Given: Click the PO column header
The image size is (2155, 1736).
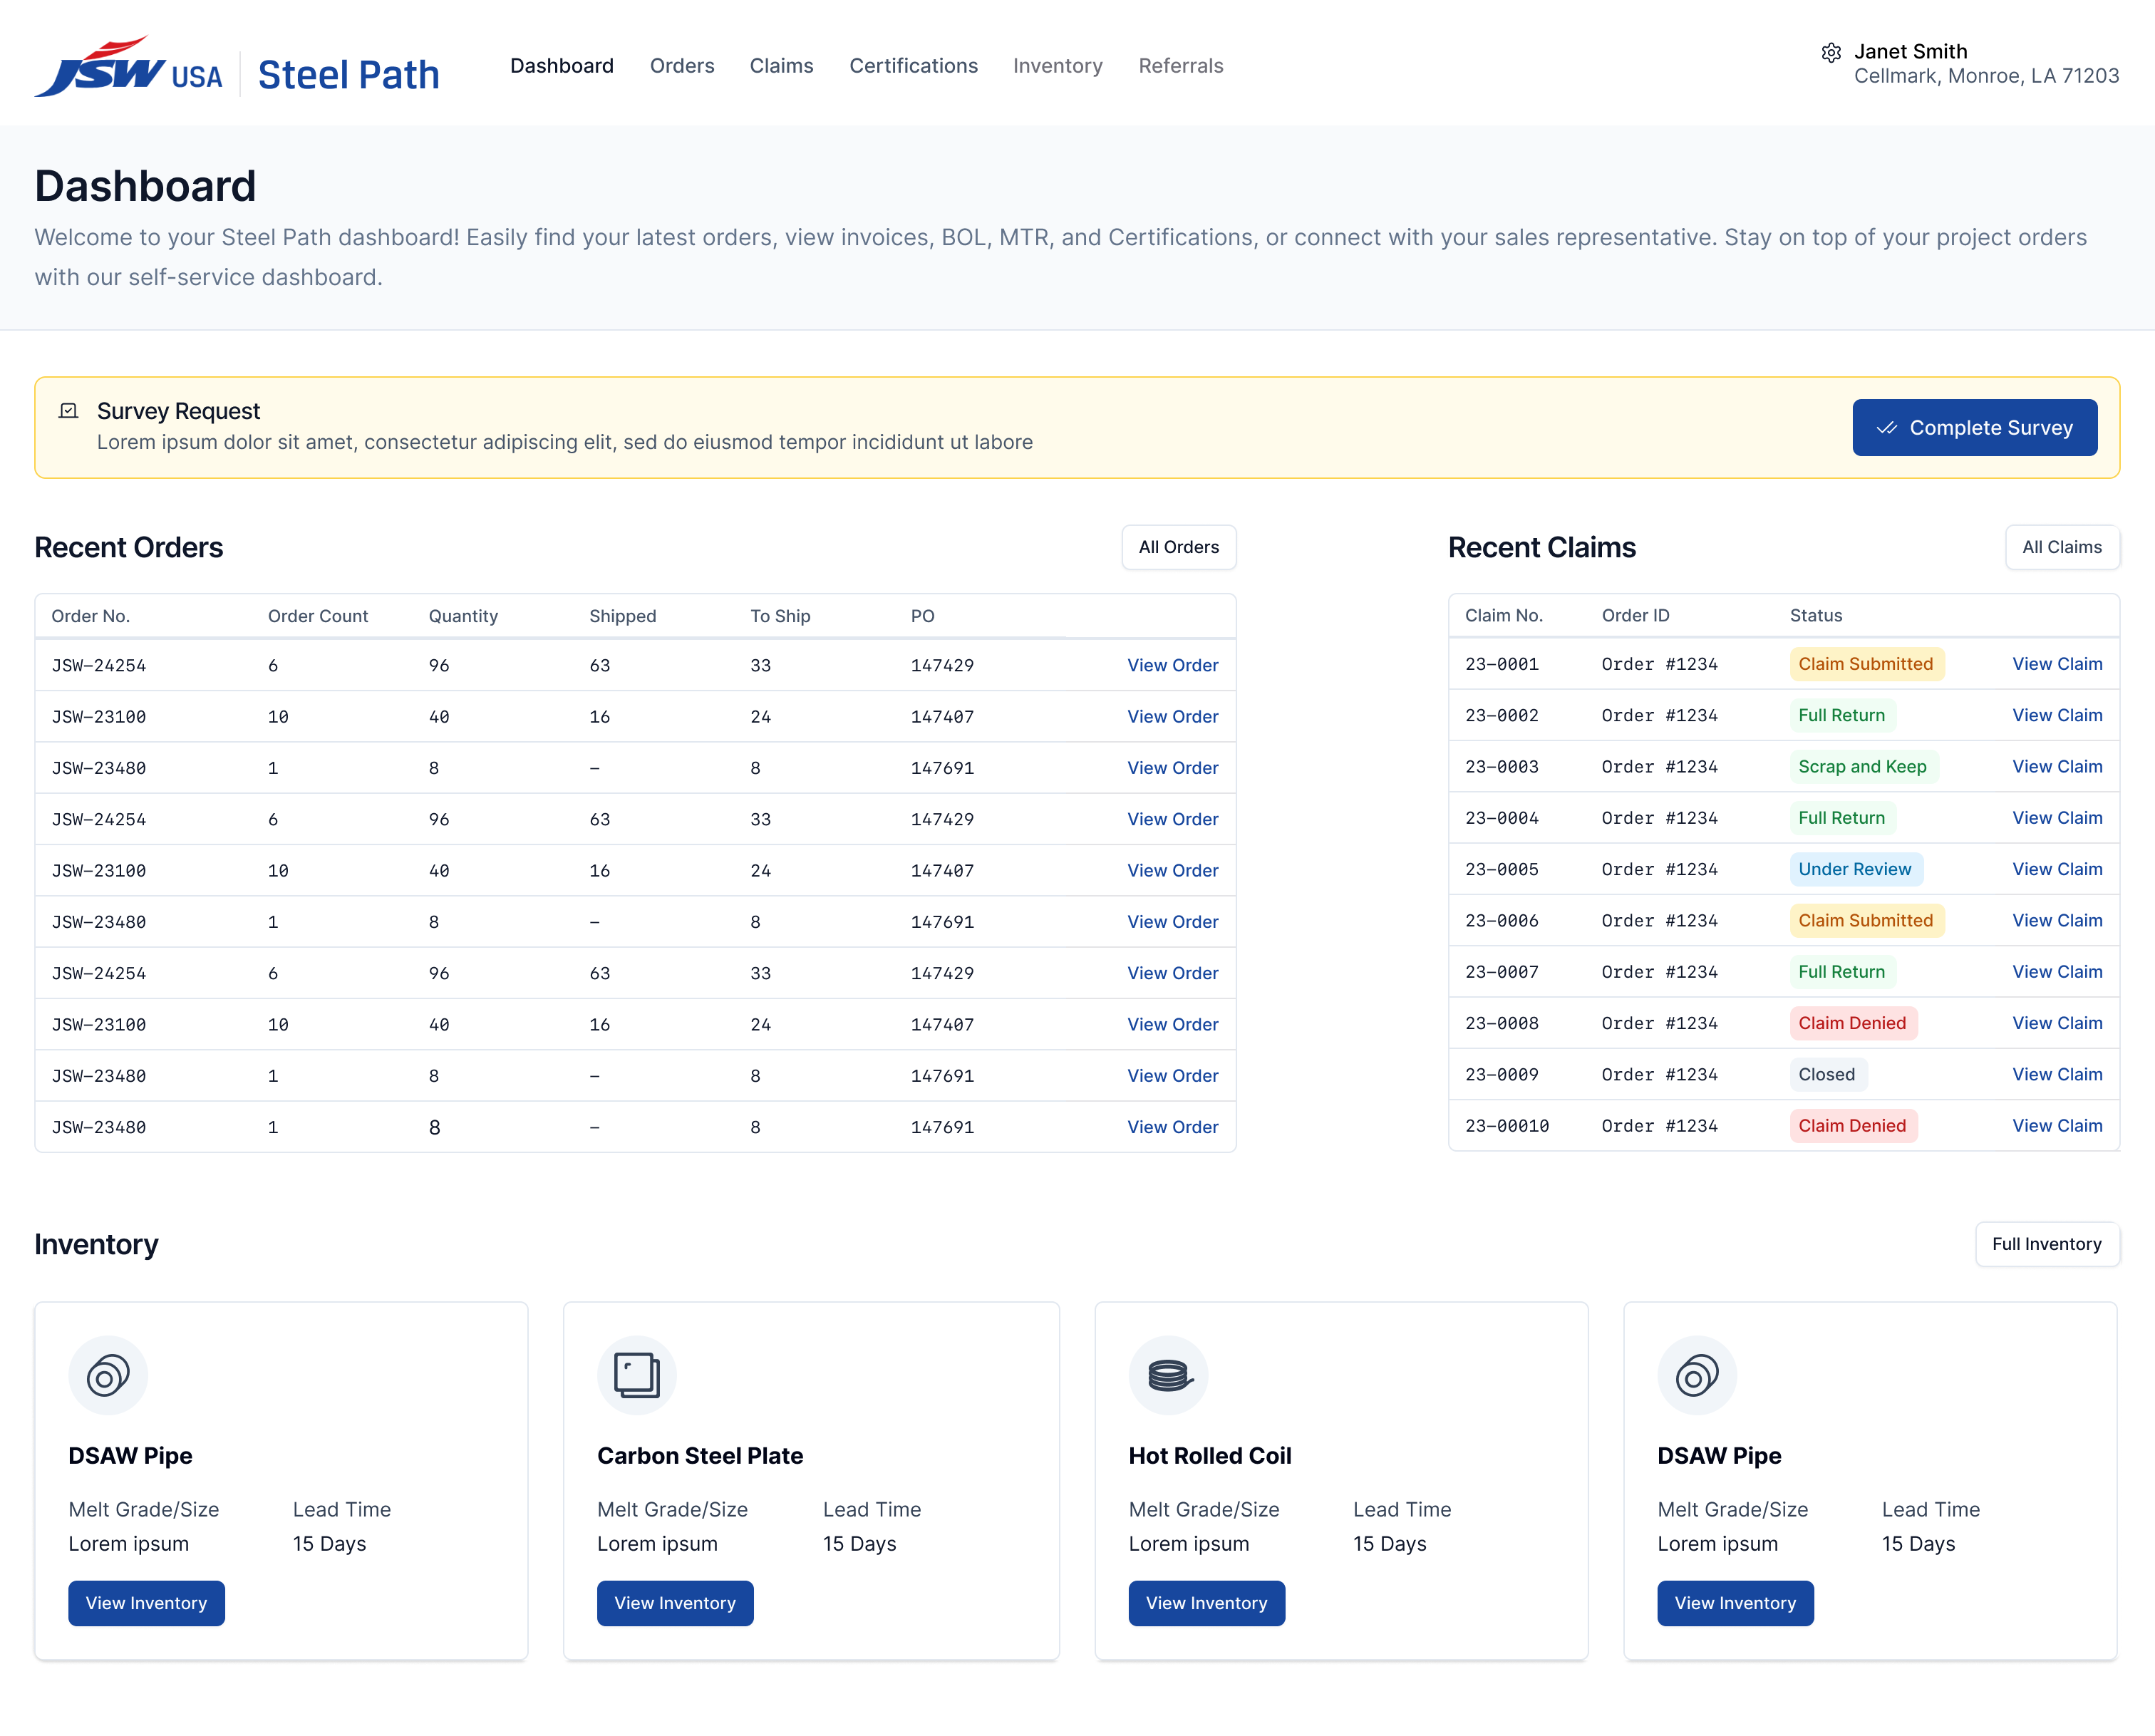Looking at the screenshot, I should point(922,616).
